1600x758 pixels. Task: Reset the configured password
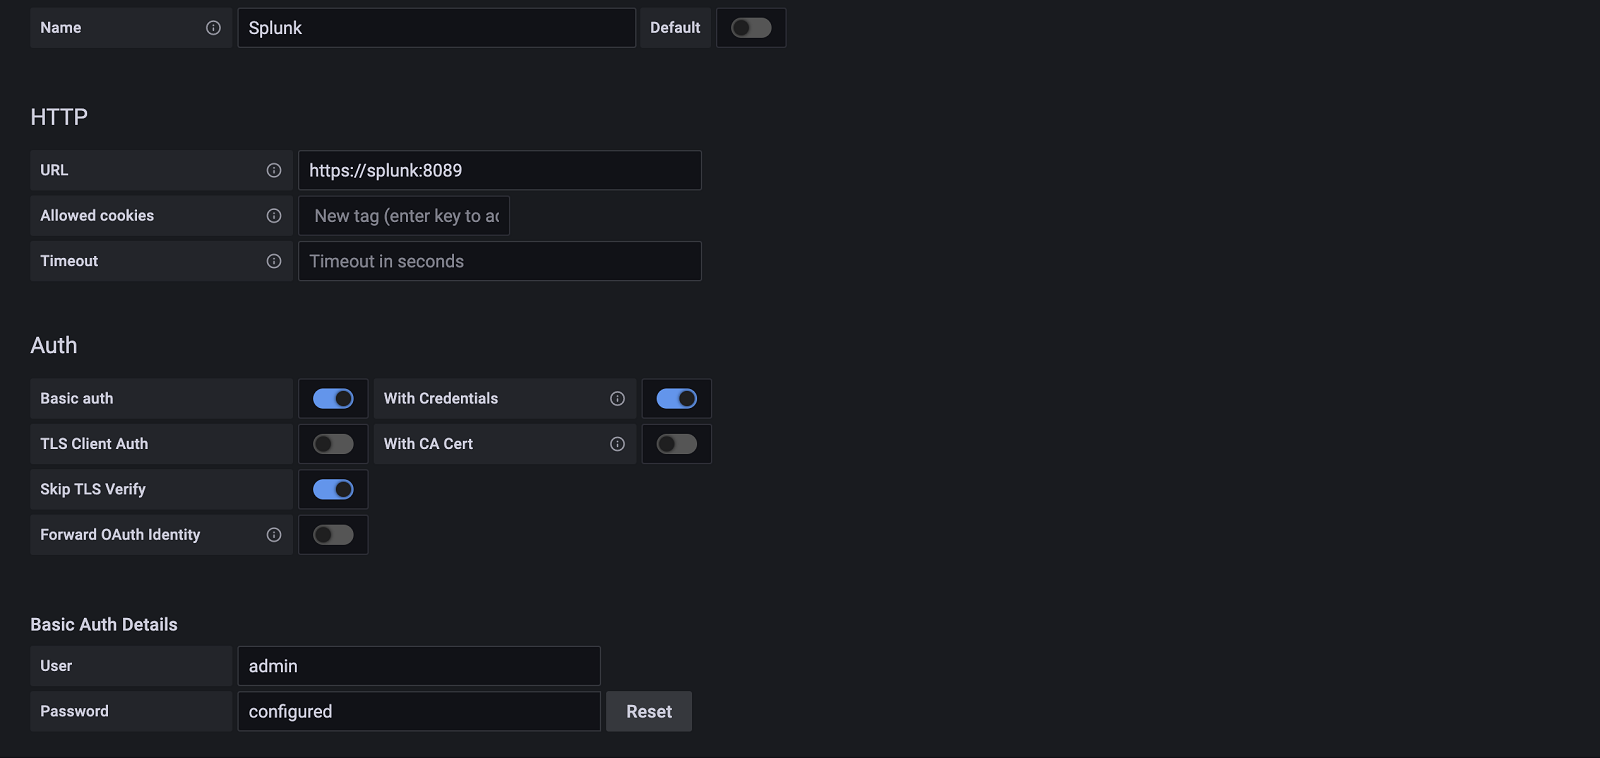pos(649,712)
